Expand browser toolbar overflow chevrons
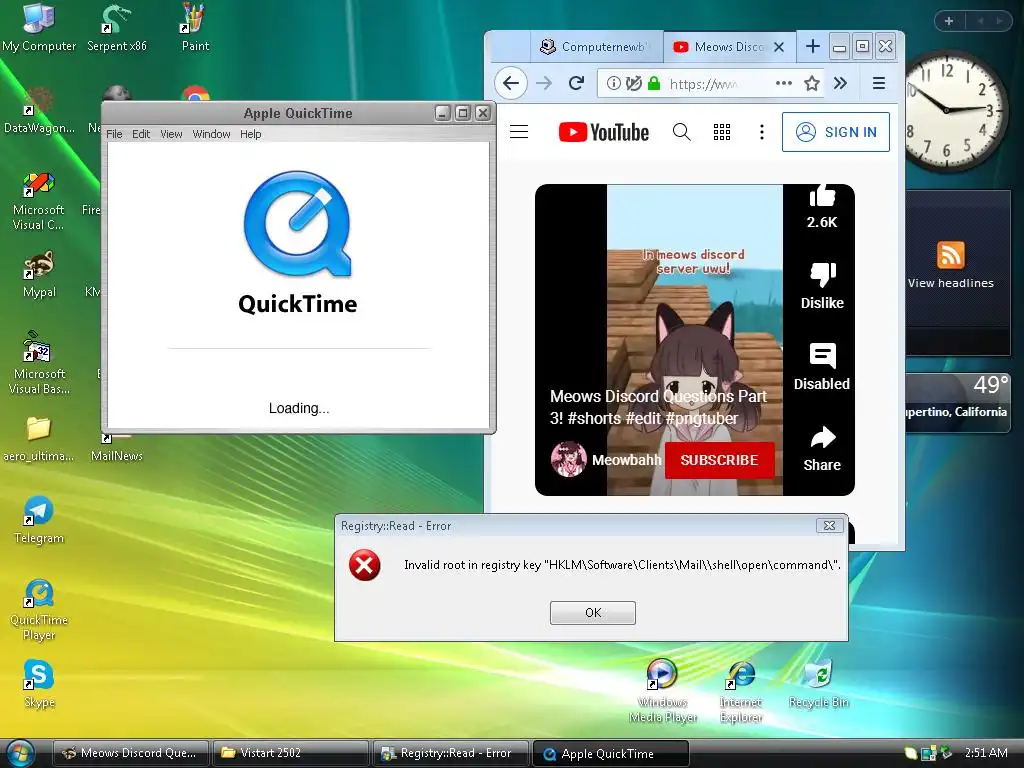The width and height of the screenshot is (1024, 768). click(x=840, y=83)
